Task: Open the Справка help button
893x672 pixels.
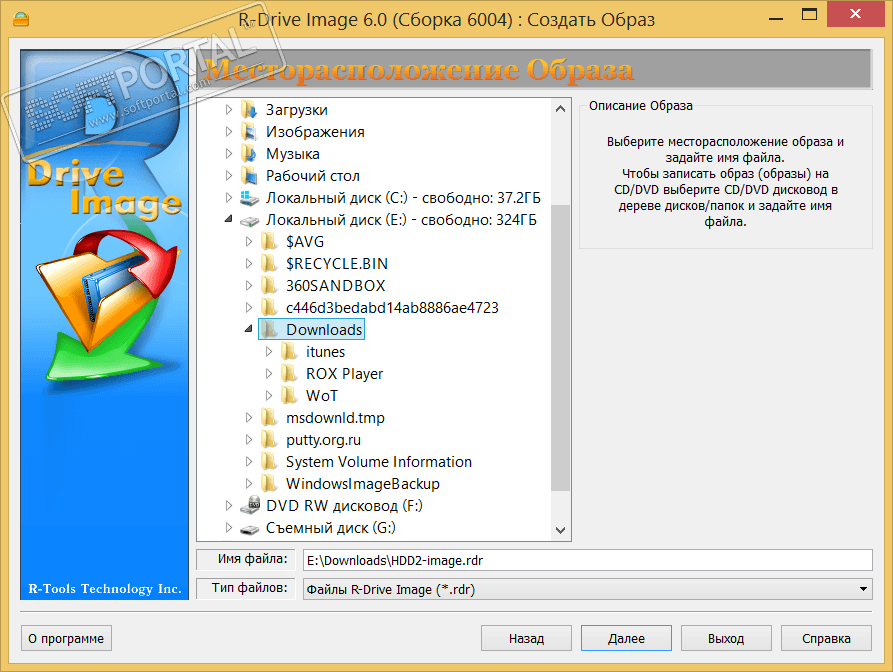Action: pos(826,638)
